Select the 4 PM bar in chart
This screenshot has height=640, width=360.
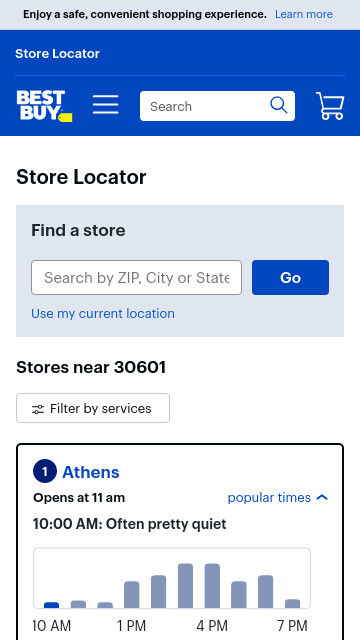(x=212, y=586)
